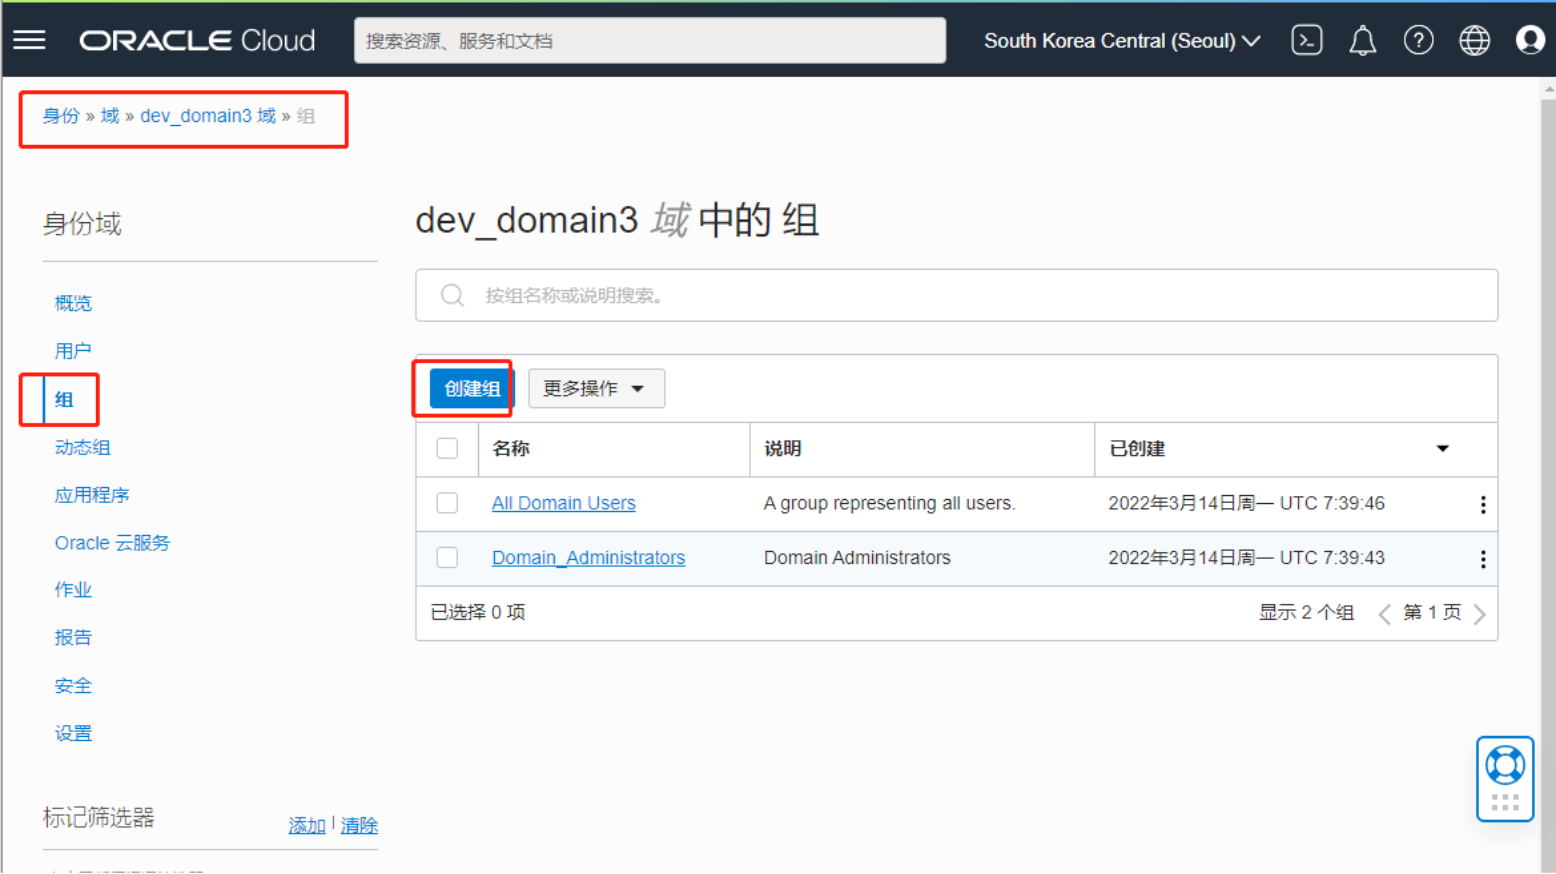Screen dimensions: 1556x874
Task: Open the Domain_Administrators group link
Action: coord(588,557)
